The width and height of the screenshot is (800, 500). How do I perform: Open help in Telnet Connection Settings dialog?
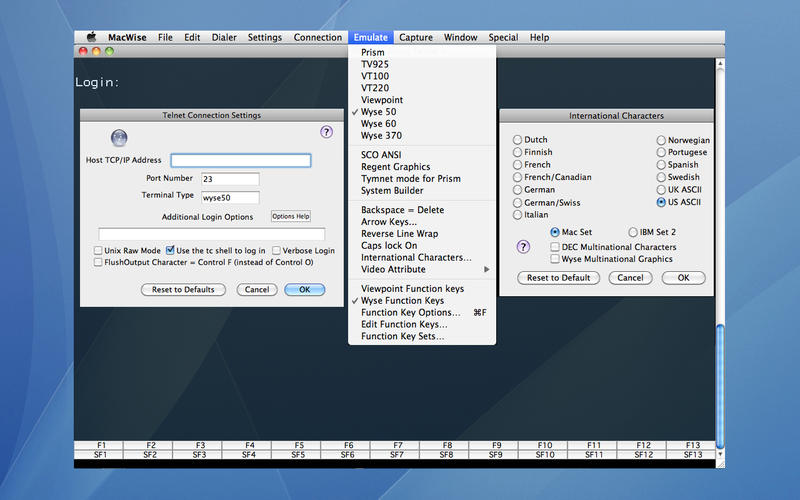point(327,132)
